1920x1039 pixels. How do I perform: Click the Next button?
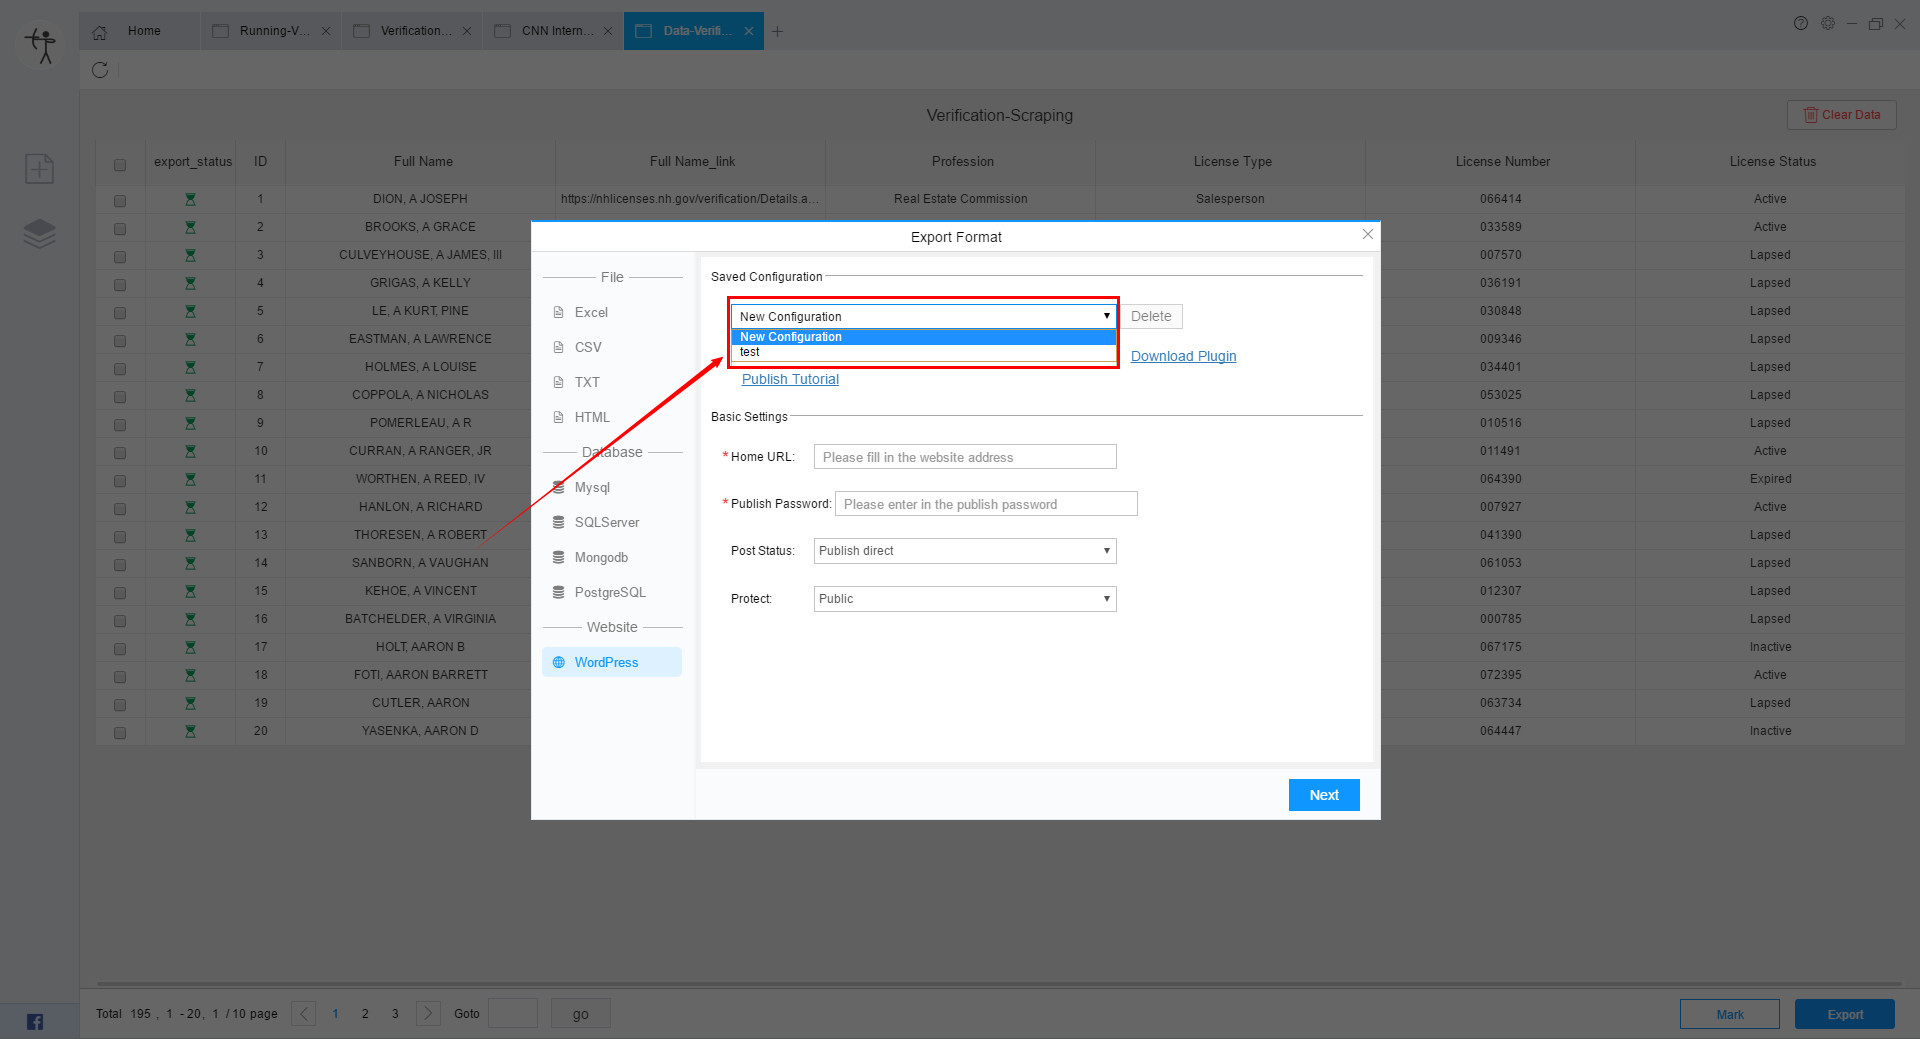(1324, 795)
